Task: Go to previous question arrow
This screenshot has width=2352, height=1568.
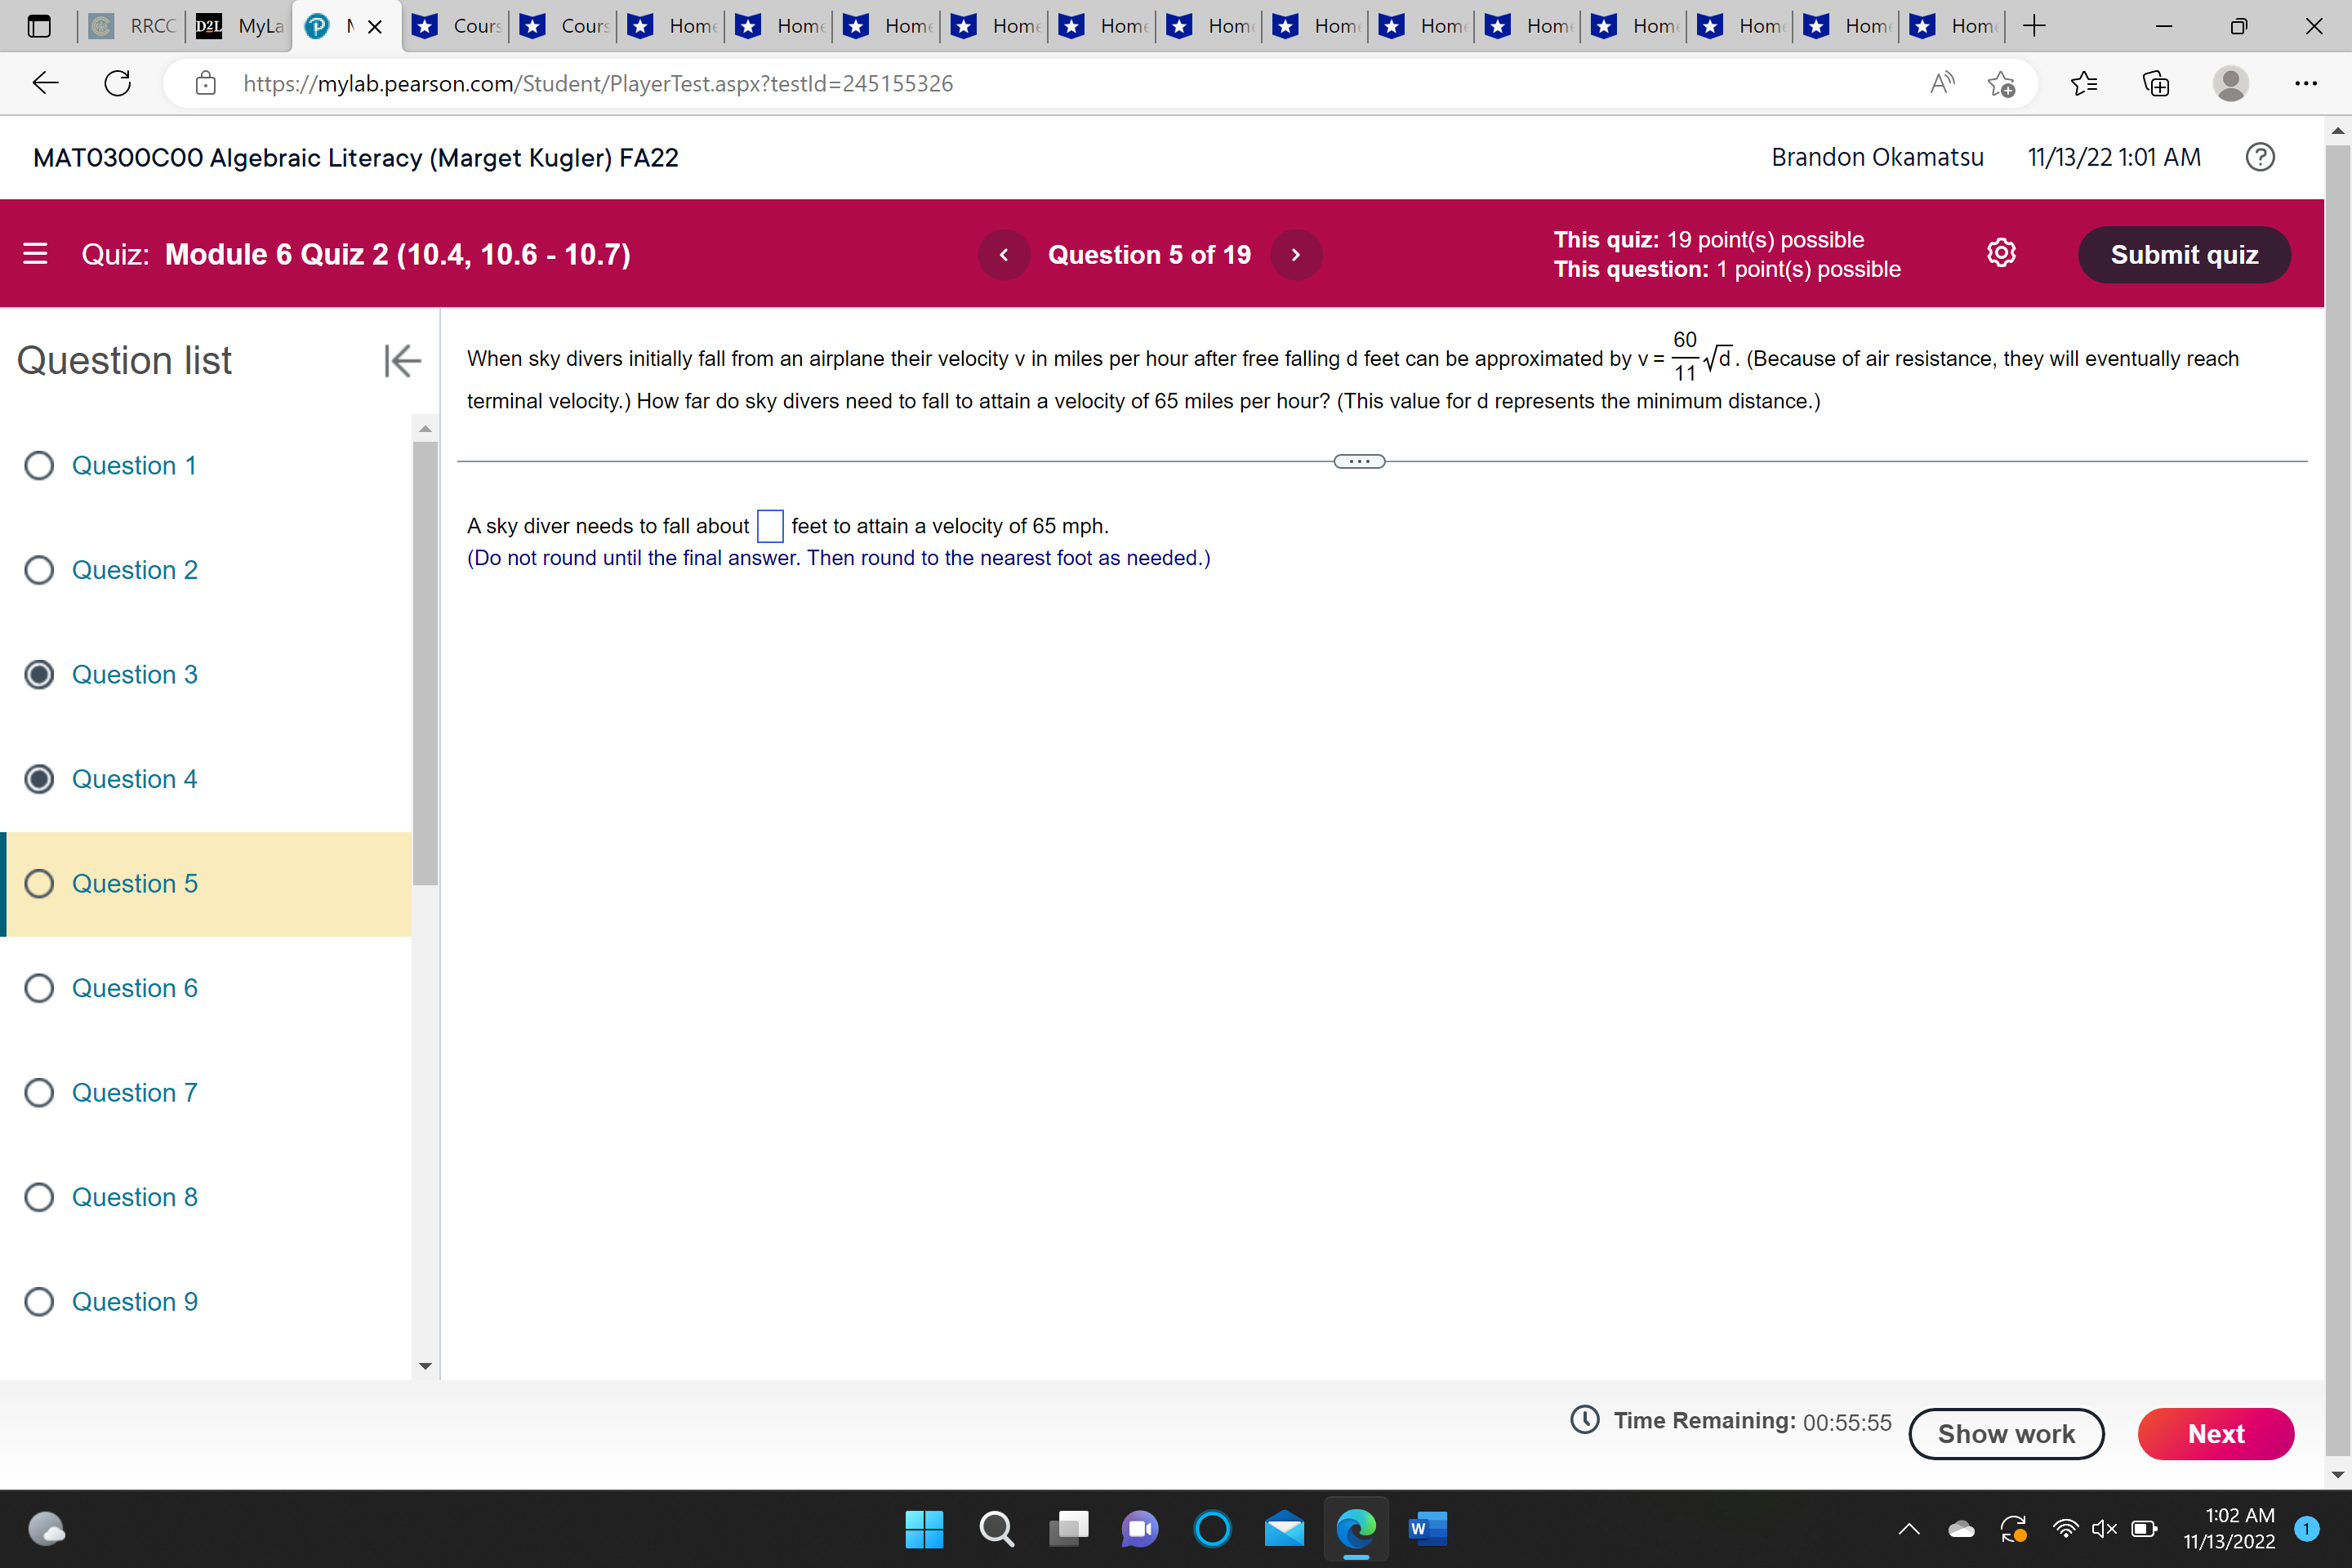Action: click(1004, 255)
